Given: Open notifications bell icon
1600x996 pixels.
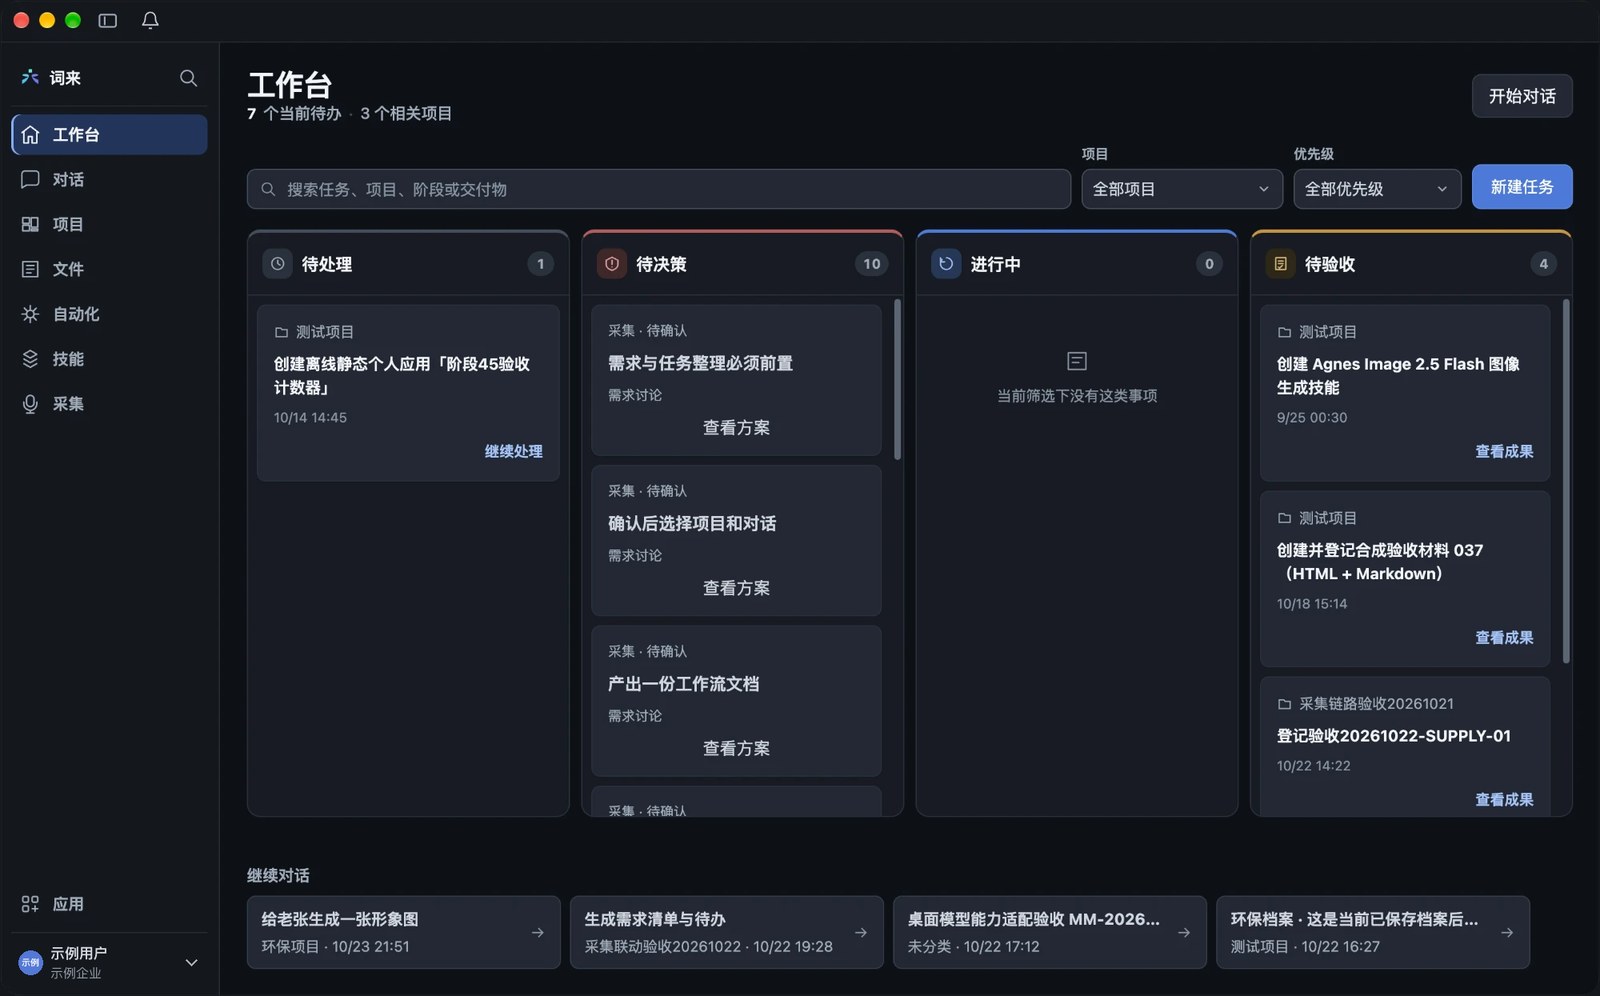Looking at the screenshot, I should (x=150, y=20).
